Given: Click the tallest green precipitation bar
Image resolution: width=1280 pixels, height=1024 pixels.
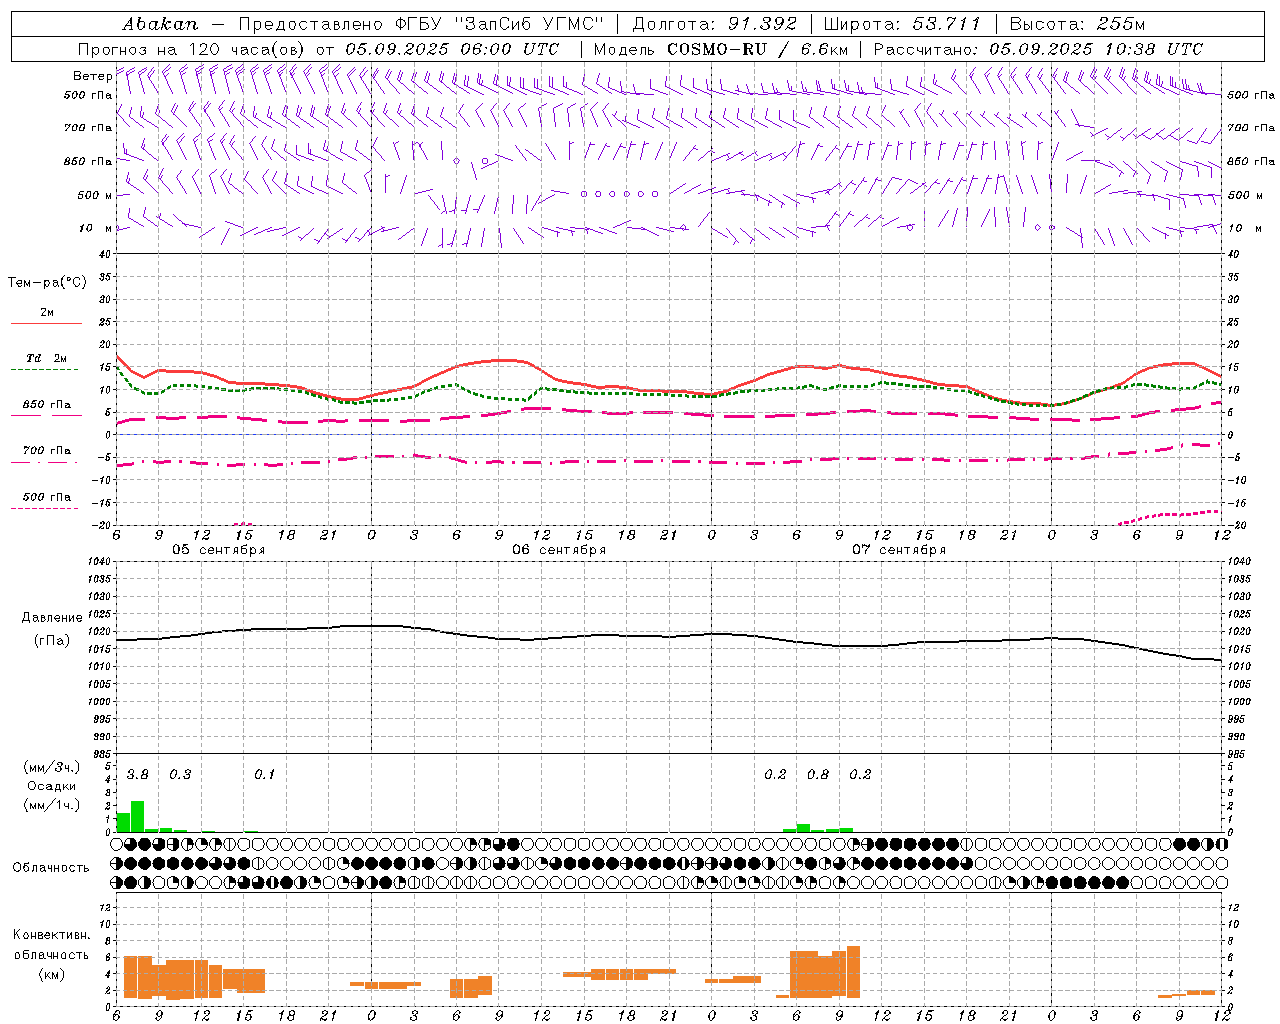Looking at the screenshot, I should [137, 816].
